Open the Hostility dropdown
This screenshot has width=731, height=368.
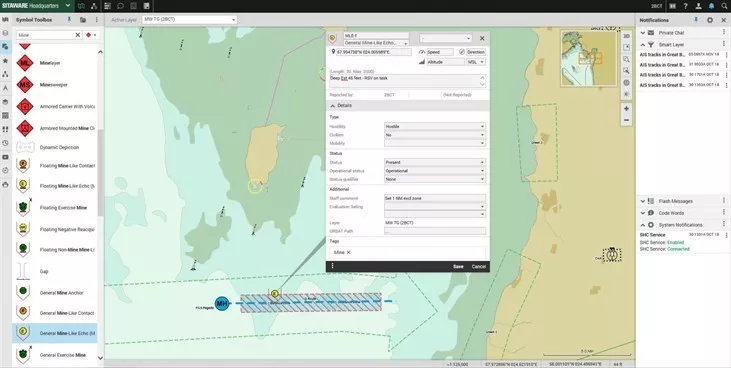click(x=434, y=126)
